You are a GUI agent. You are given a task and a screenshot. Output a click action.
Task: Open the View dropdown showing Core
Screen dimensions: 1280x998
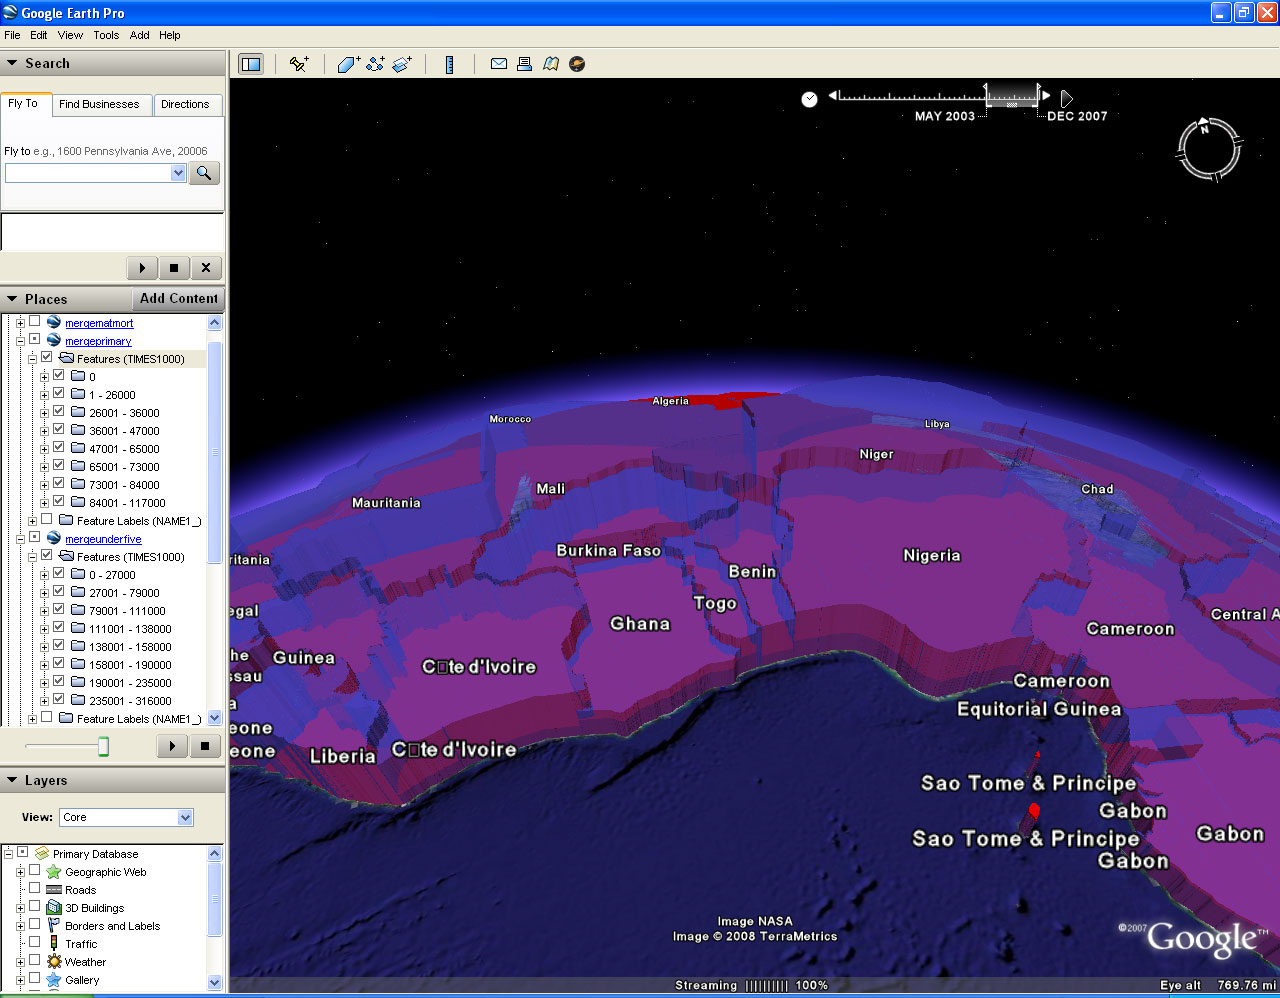coord(184,817)
